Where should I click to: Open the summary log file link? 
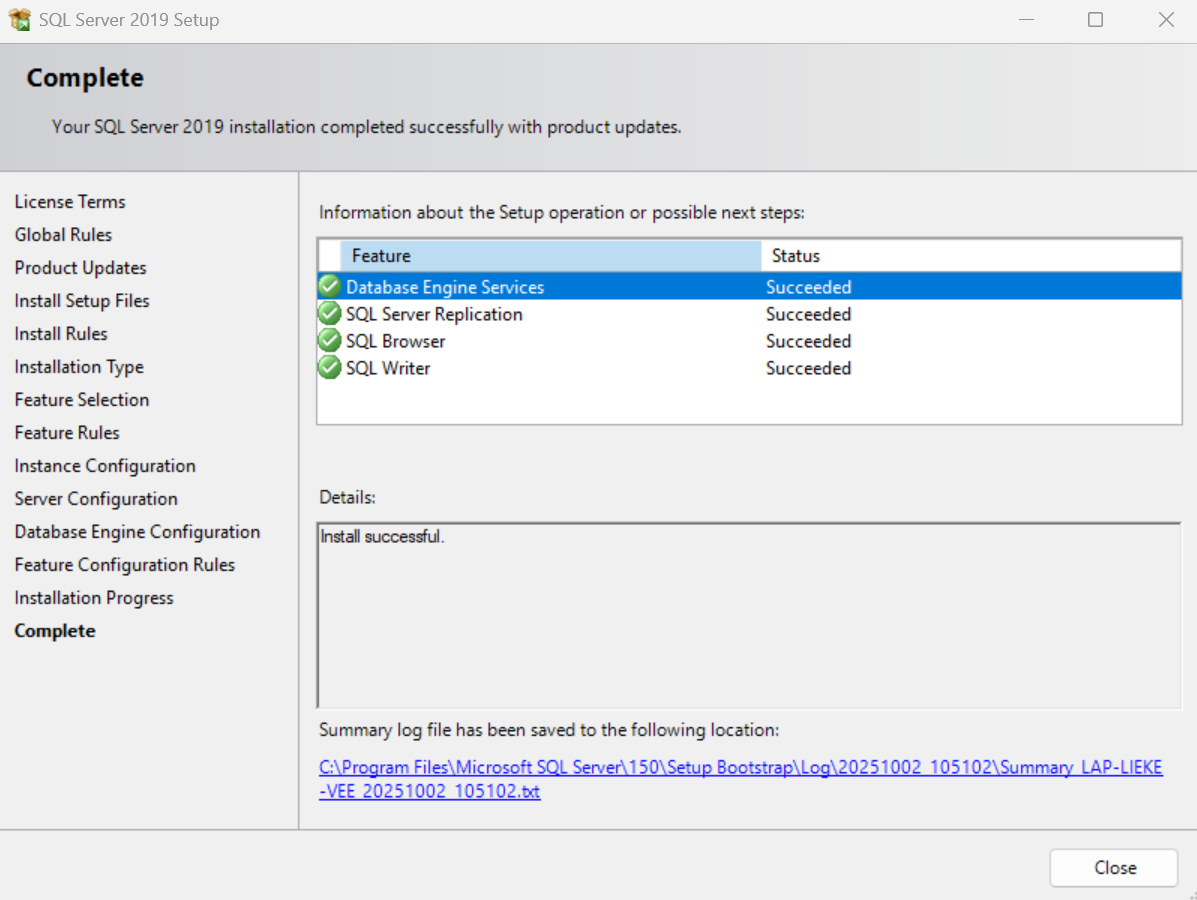[740, 779]
